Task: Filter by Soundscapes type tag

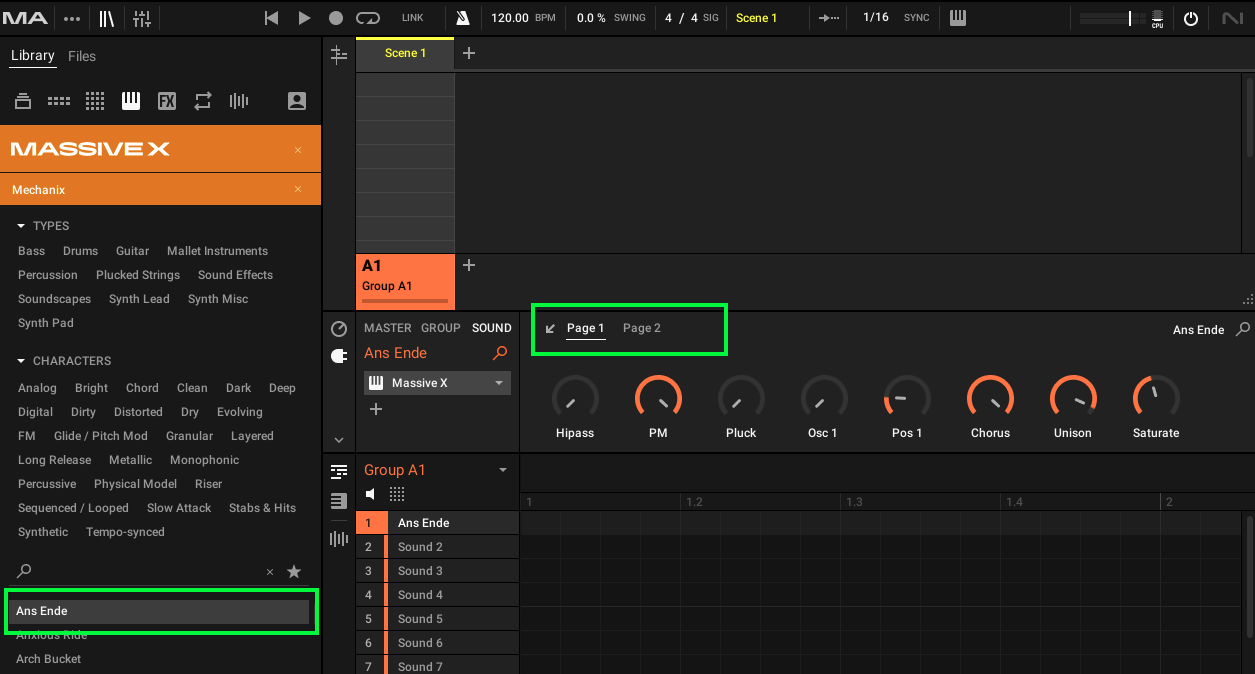Action: [x=54, y=299]
